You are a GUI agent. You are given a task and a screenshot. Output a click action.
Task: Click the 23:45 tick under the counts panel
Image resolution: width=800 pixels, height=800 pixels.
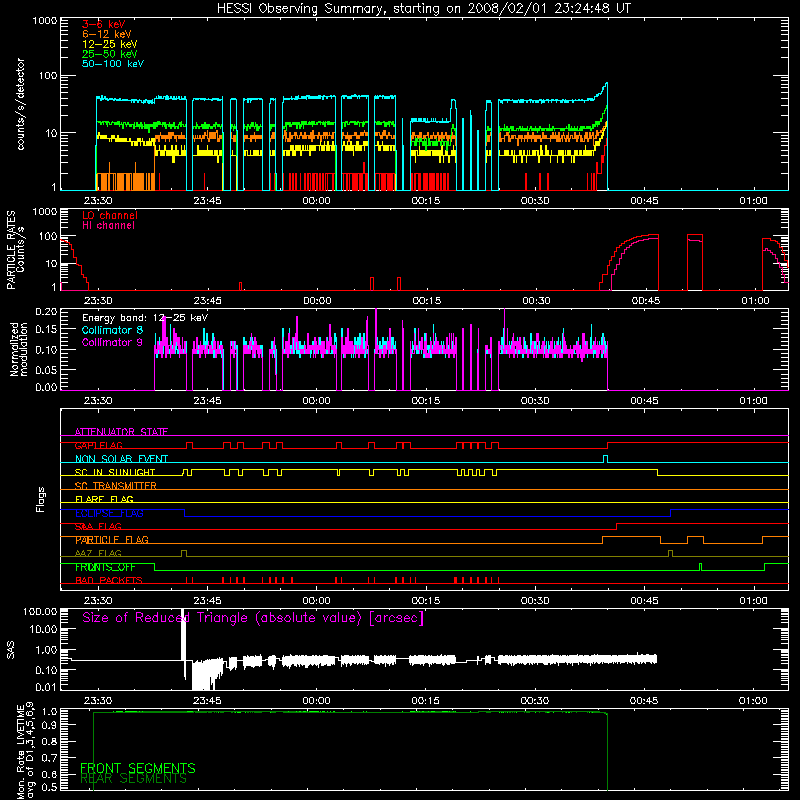[x=207, y=201]
